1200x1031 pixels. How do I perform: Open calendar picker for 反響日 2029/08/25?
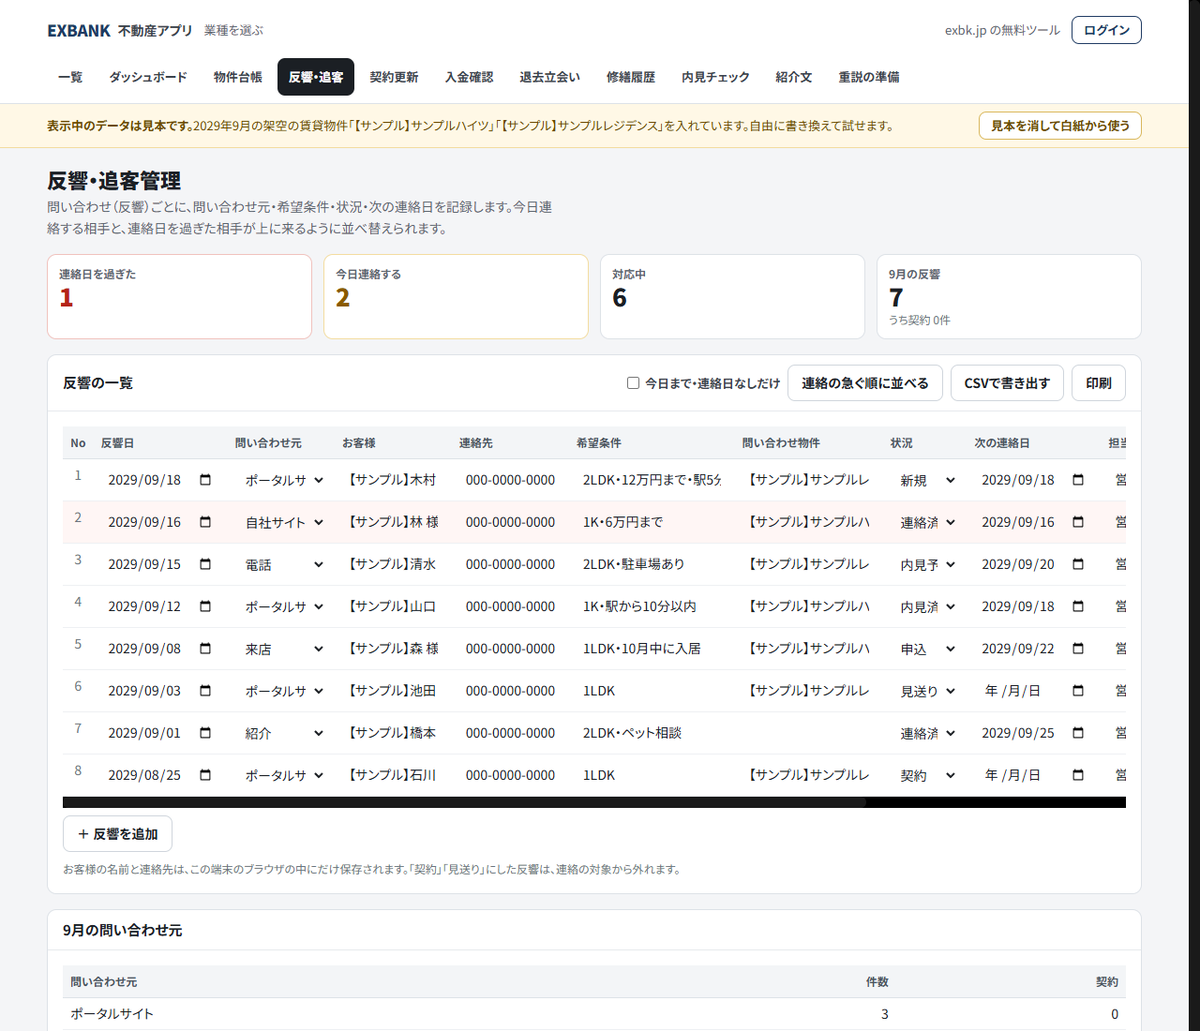[206, 775]
